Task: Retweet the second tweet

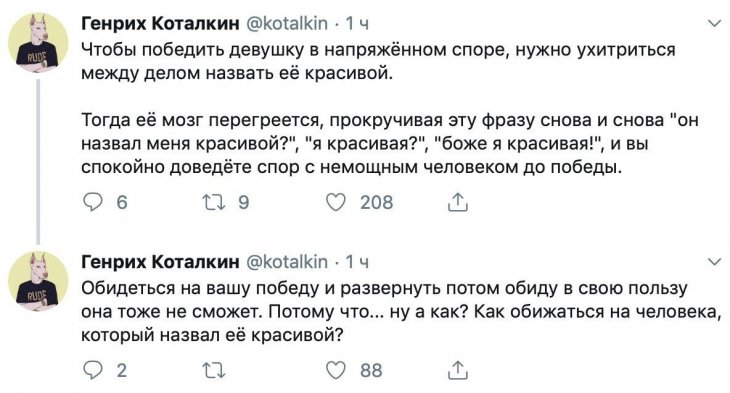Action: tap(214, 371)
